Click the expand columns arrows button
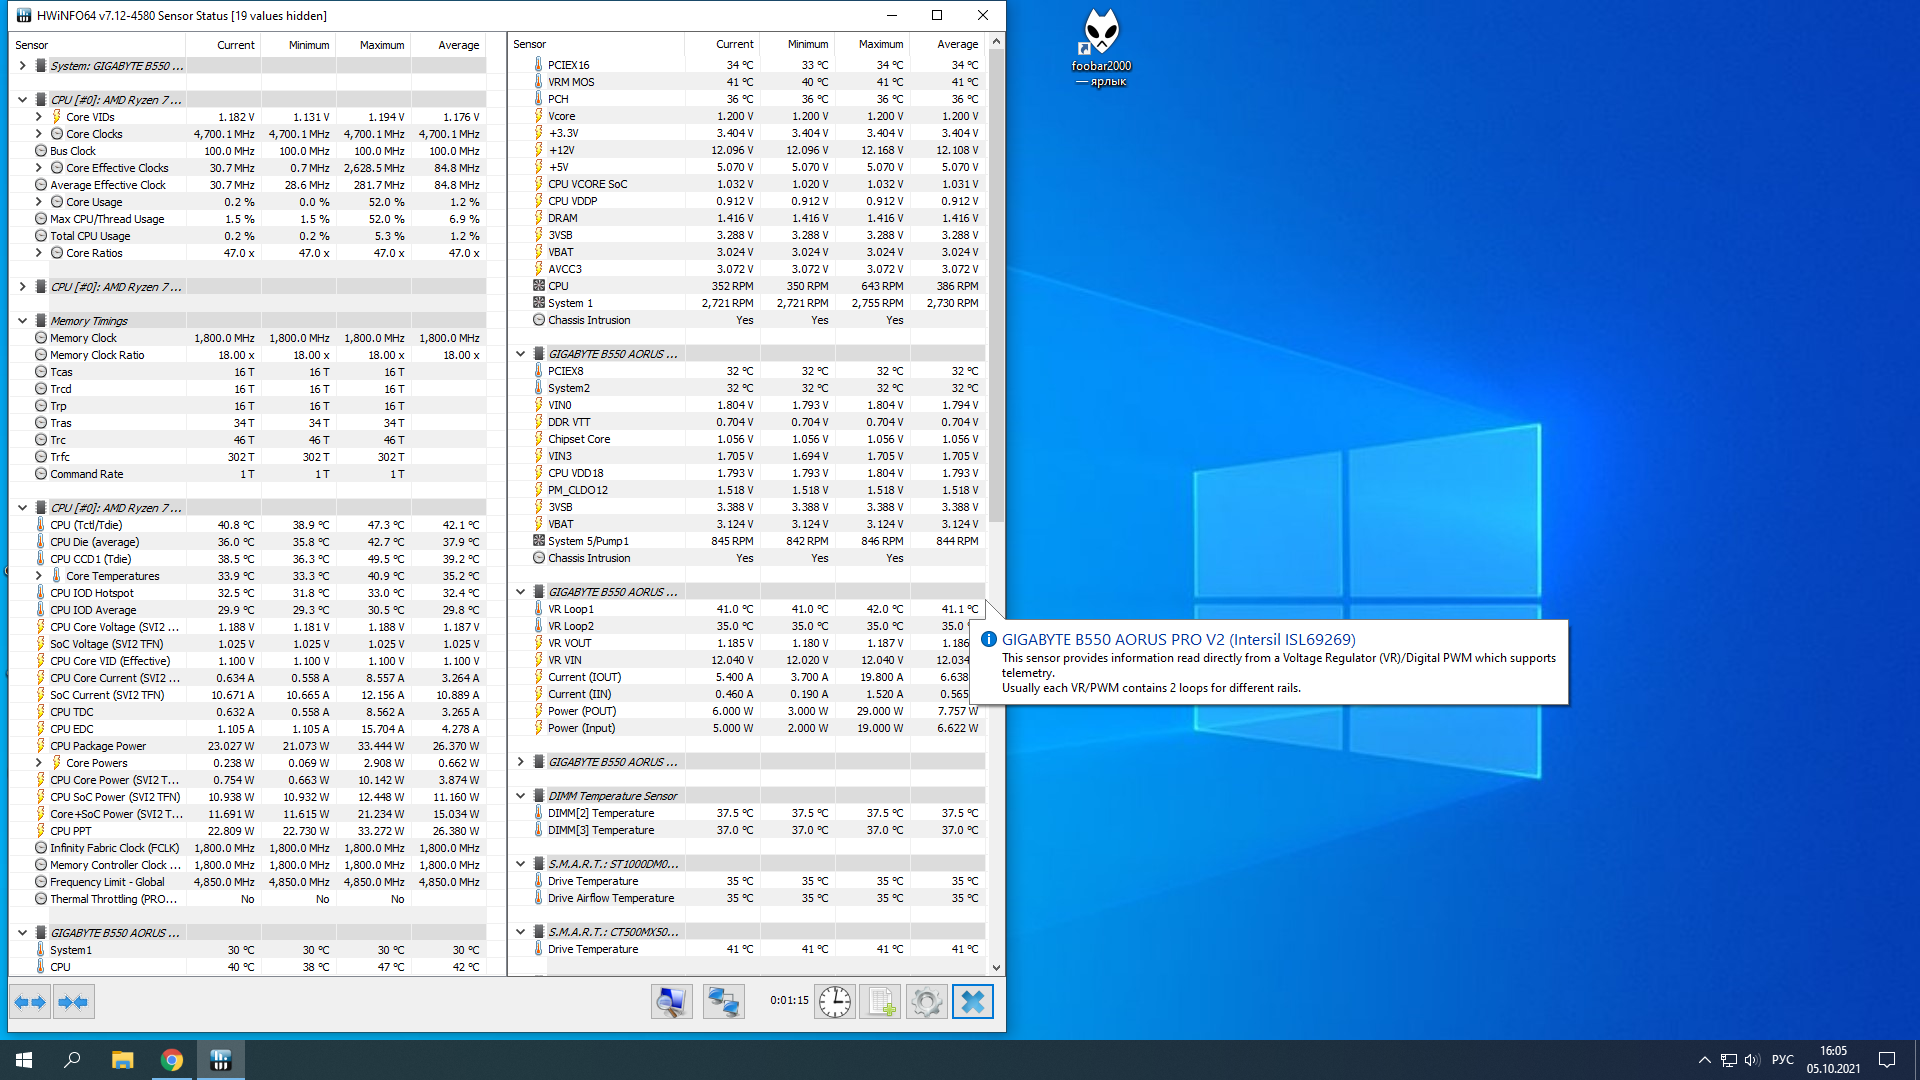The image size is (1920, 1080). (x=30, y=1001)
